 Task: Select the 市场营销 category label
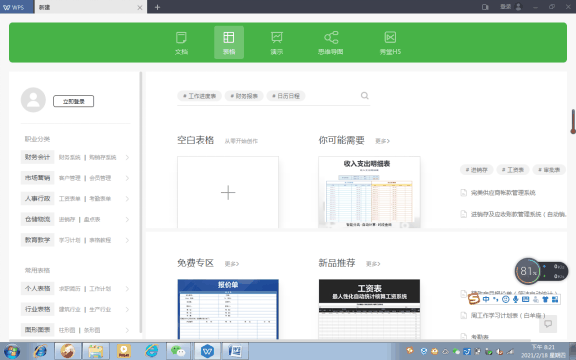click(x=37, y=178)
